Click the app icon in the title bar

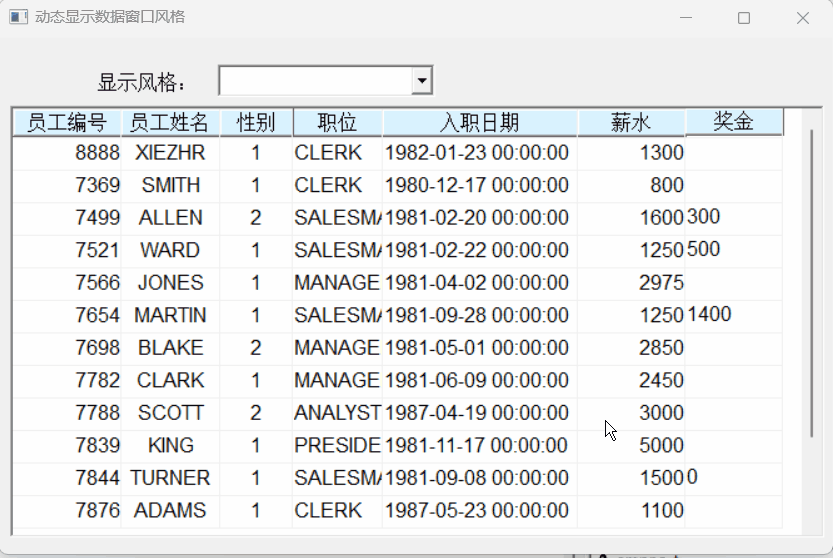18,17
